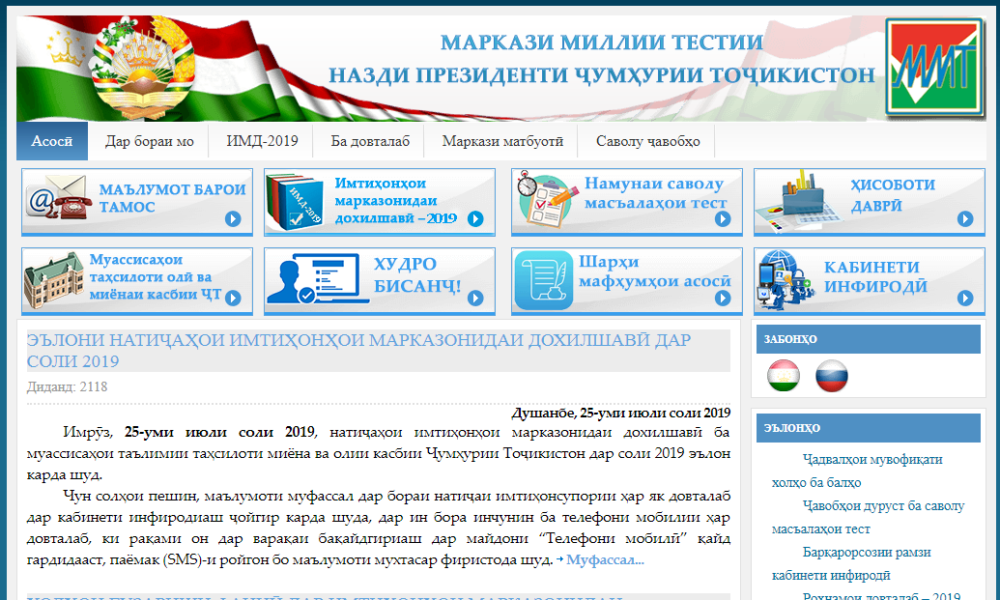Click the Tajik flag language icon
This screenshot has height=600, width=1000.
coord(783,376)
